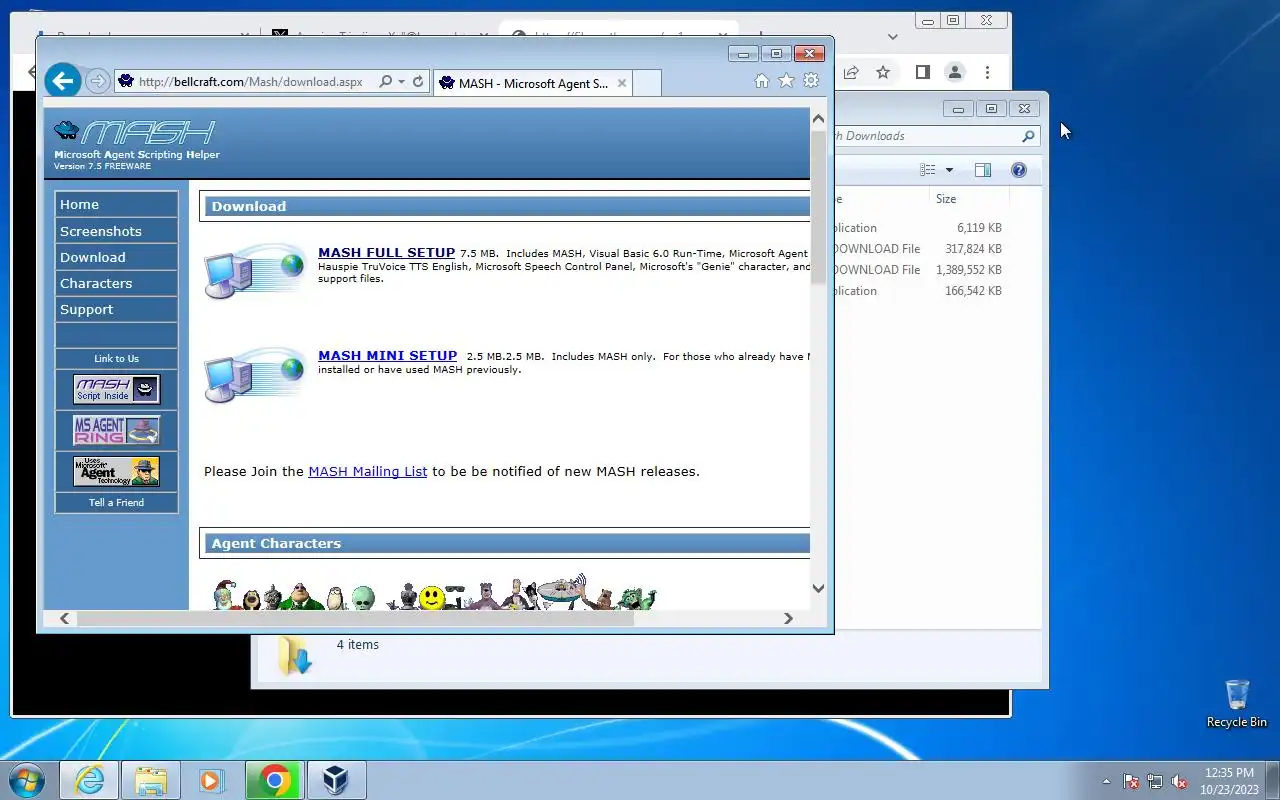Viewport: 1280px width, 800px height.
Task: Open Characters in the MASH sidebar
Action: (116, 283)
